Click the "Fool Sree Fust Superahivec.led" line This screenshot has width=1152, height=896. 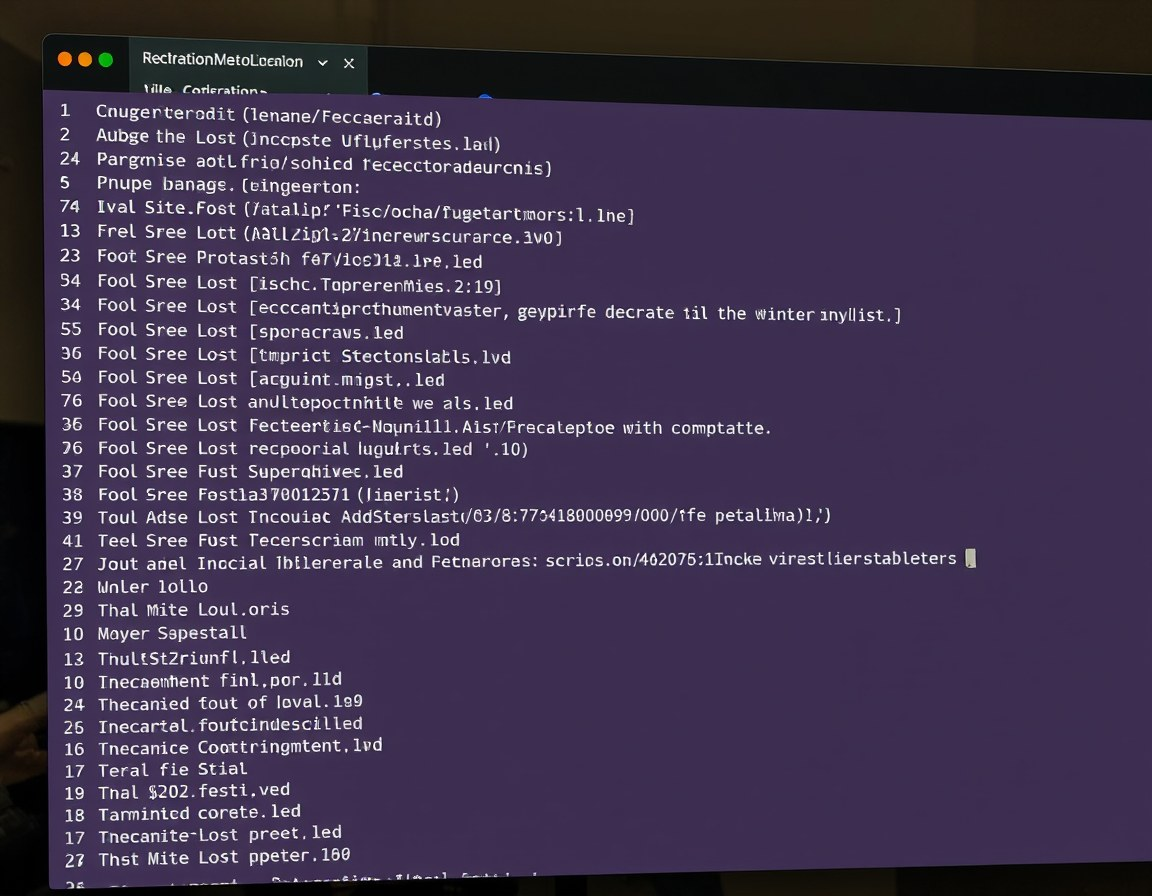[x=251, y=471]
